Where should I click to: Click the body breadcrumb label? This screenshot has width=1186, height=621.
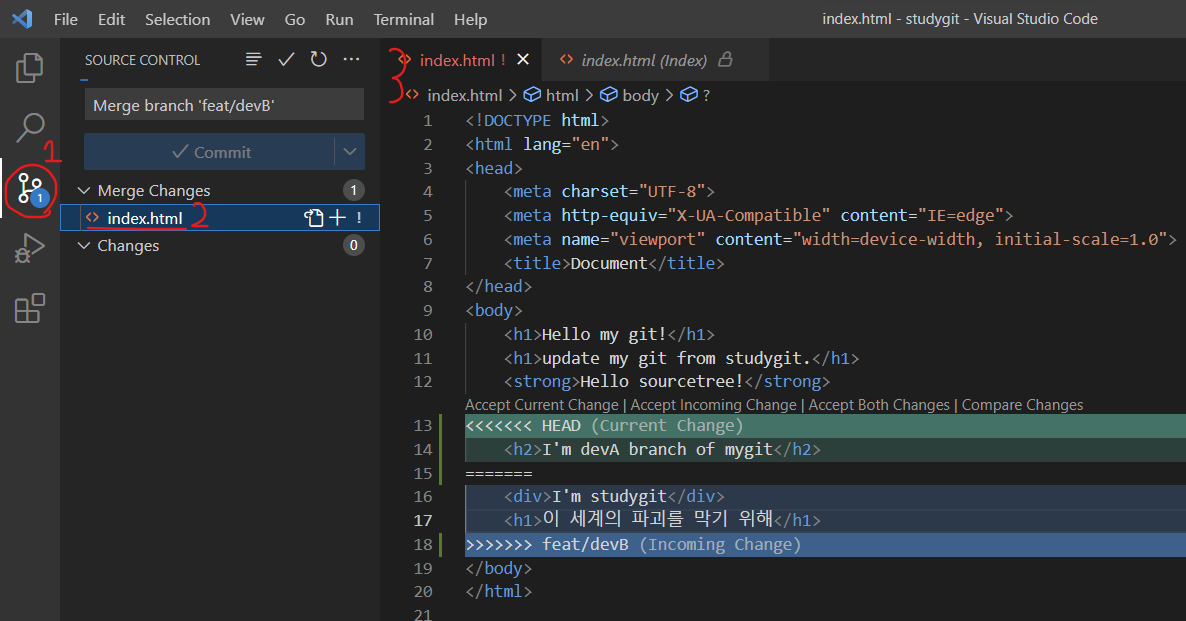[641, 95]
